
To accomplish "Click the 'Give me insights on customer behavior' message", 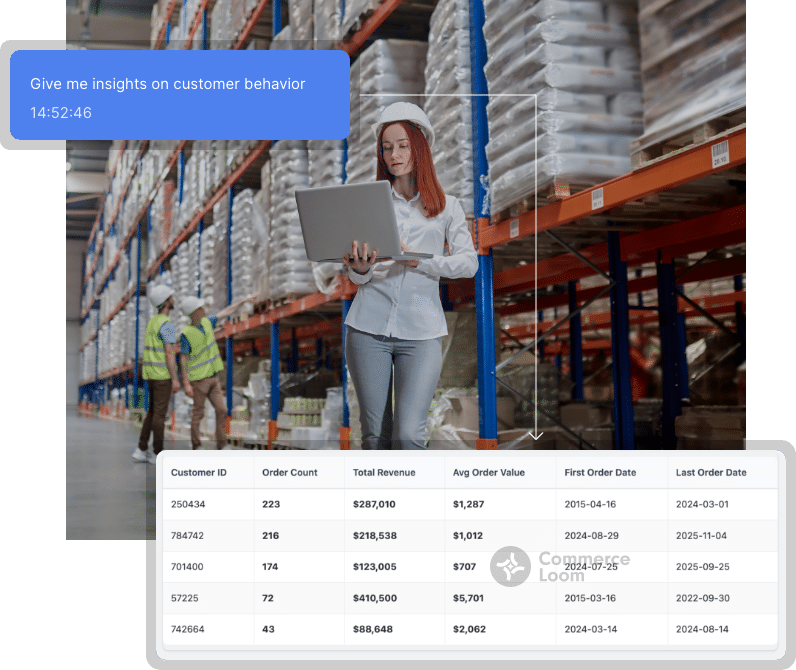I will 168,84.
